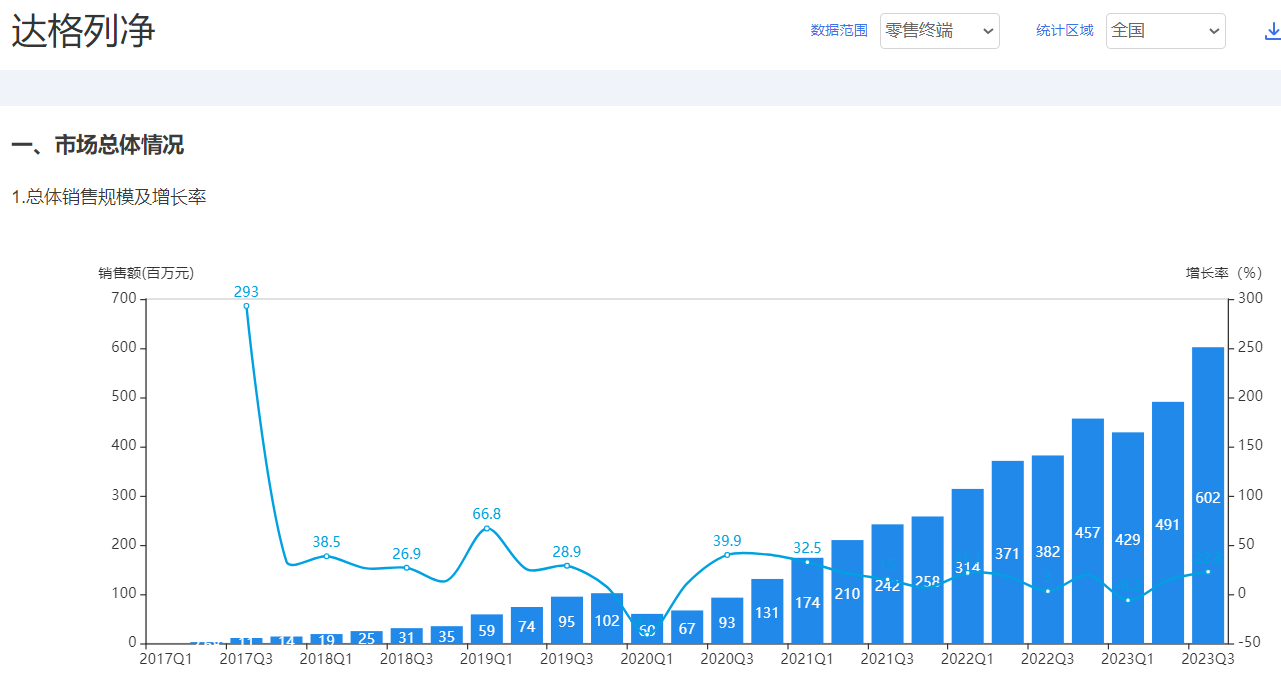This screenshot has height=681, width=1281.
Task: Select the 38.5 growth rate data point
Action: click(x=326, y=556)
